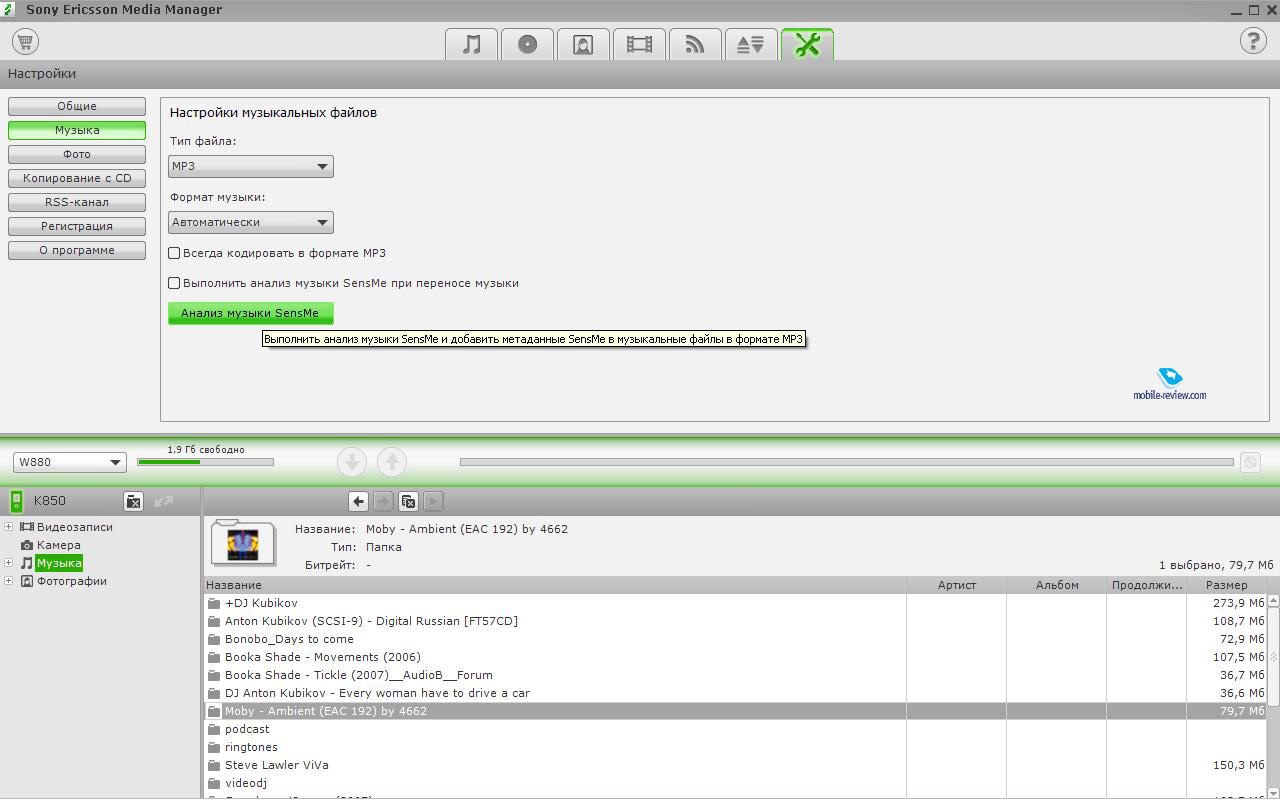Open the Общие settings section

coord(77,106)
